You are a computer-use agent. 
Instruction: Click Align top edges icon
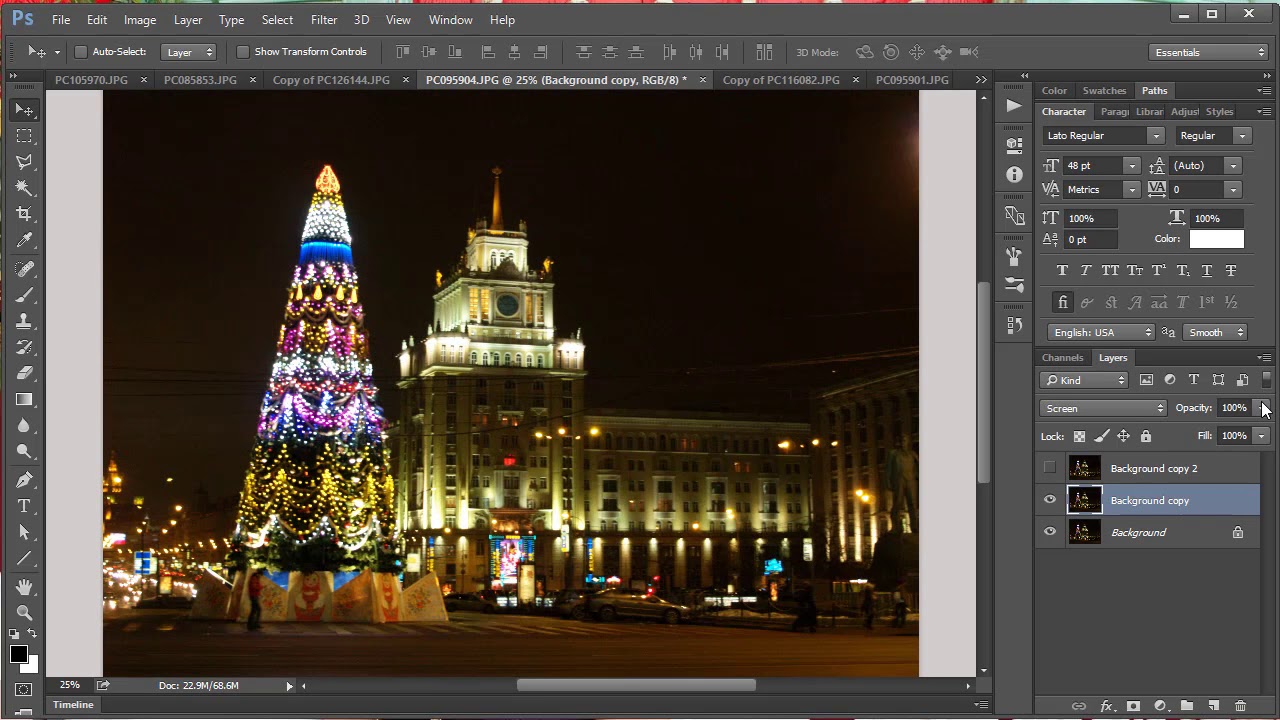coord(403,52)
